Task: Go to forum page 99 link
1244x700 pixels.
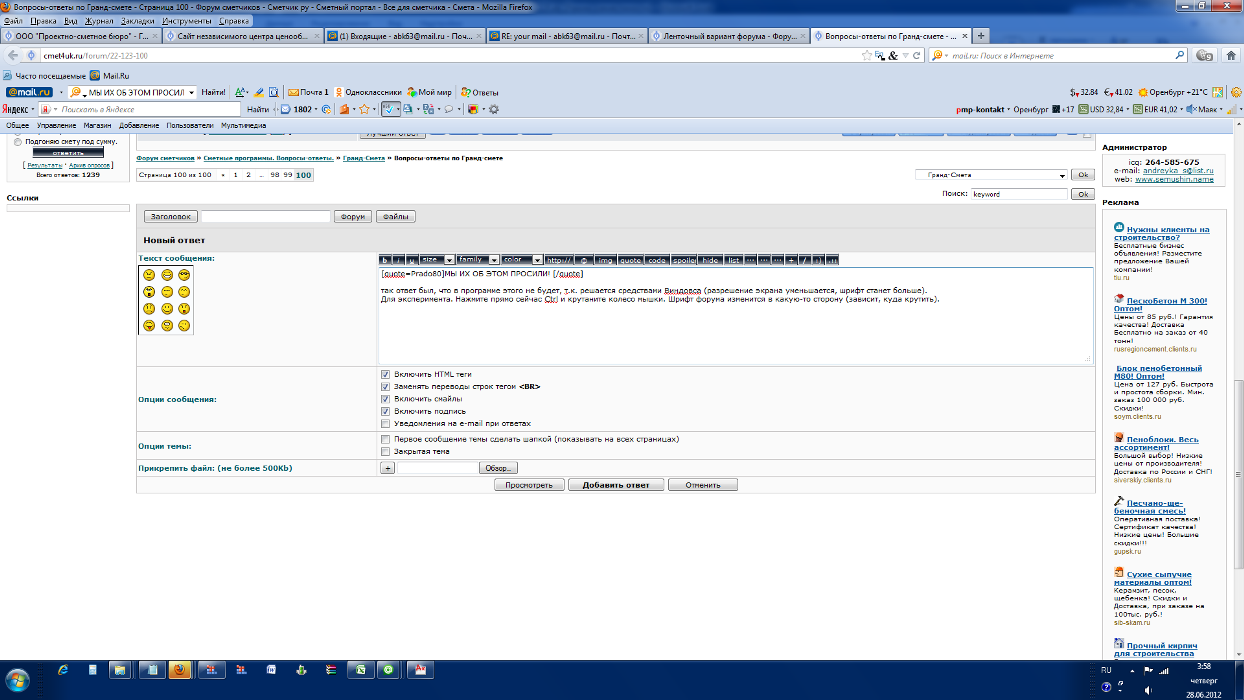Action: point(288,175)
